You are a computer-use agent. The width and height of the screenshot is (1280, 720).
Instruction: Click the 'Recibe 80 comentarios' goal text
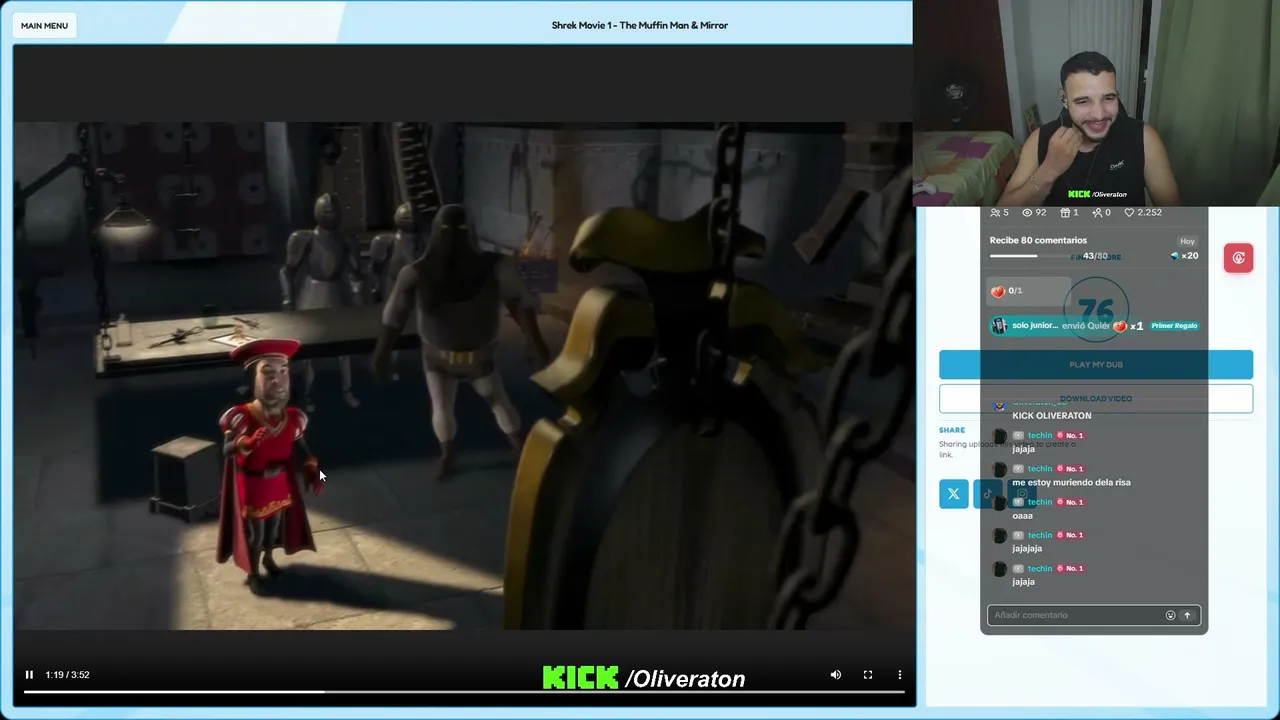pos(1038,240)
